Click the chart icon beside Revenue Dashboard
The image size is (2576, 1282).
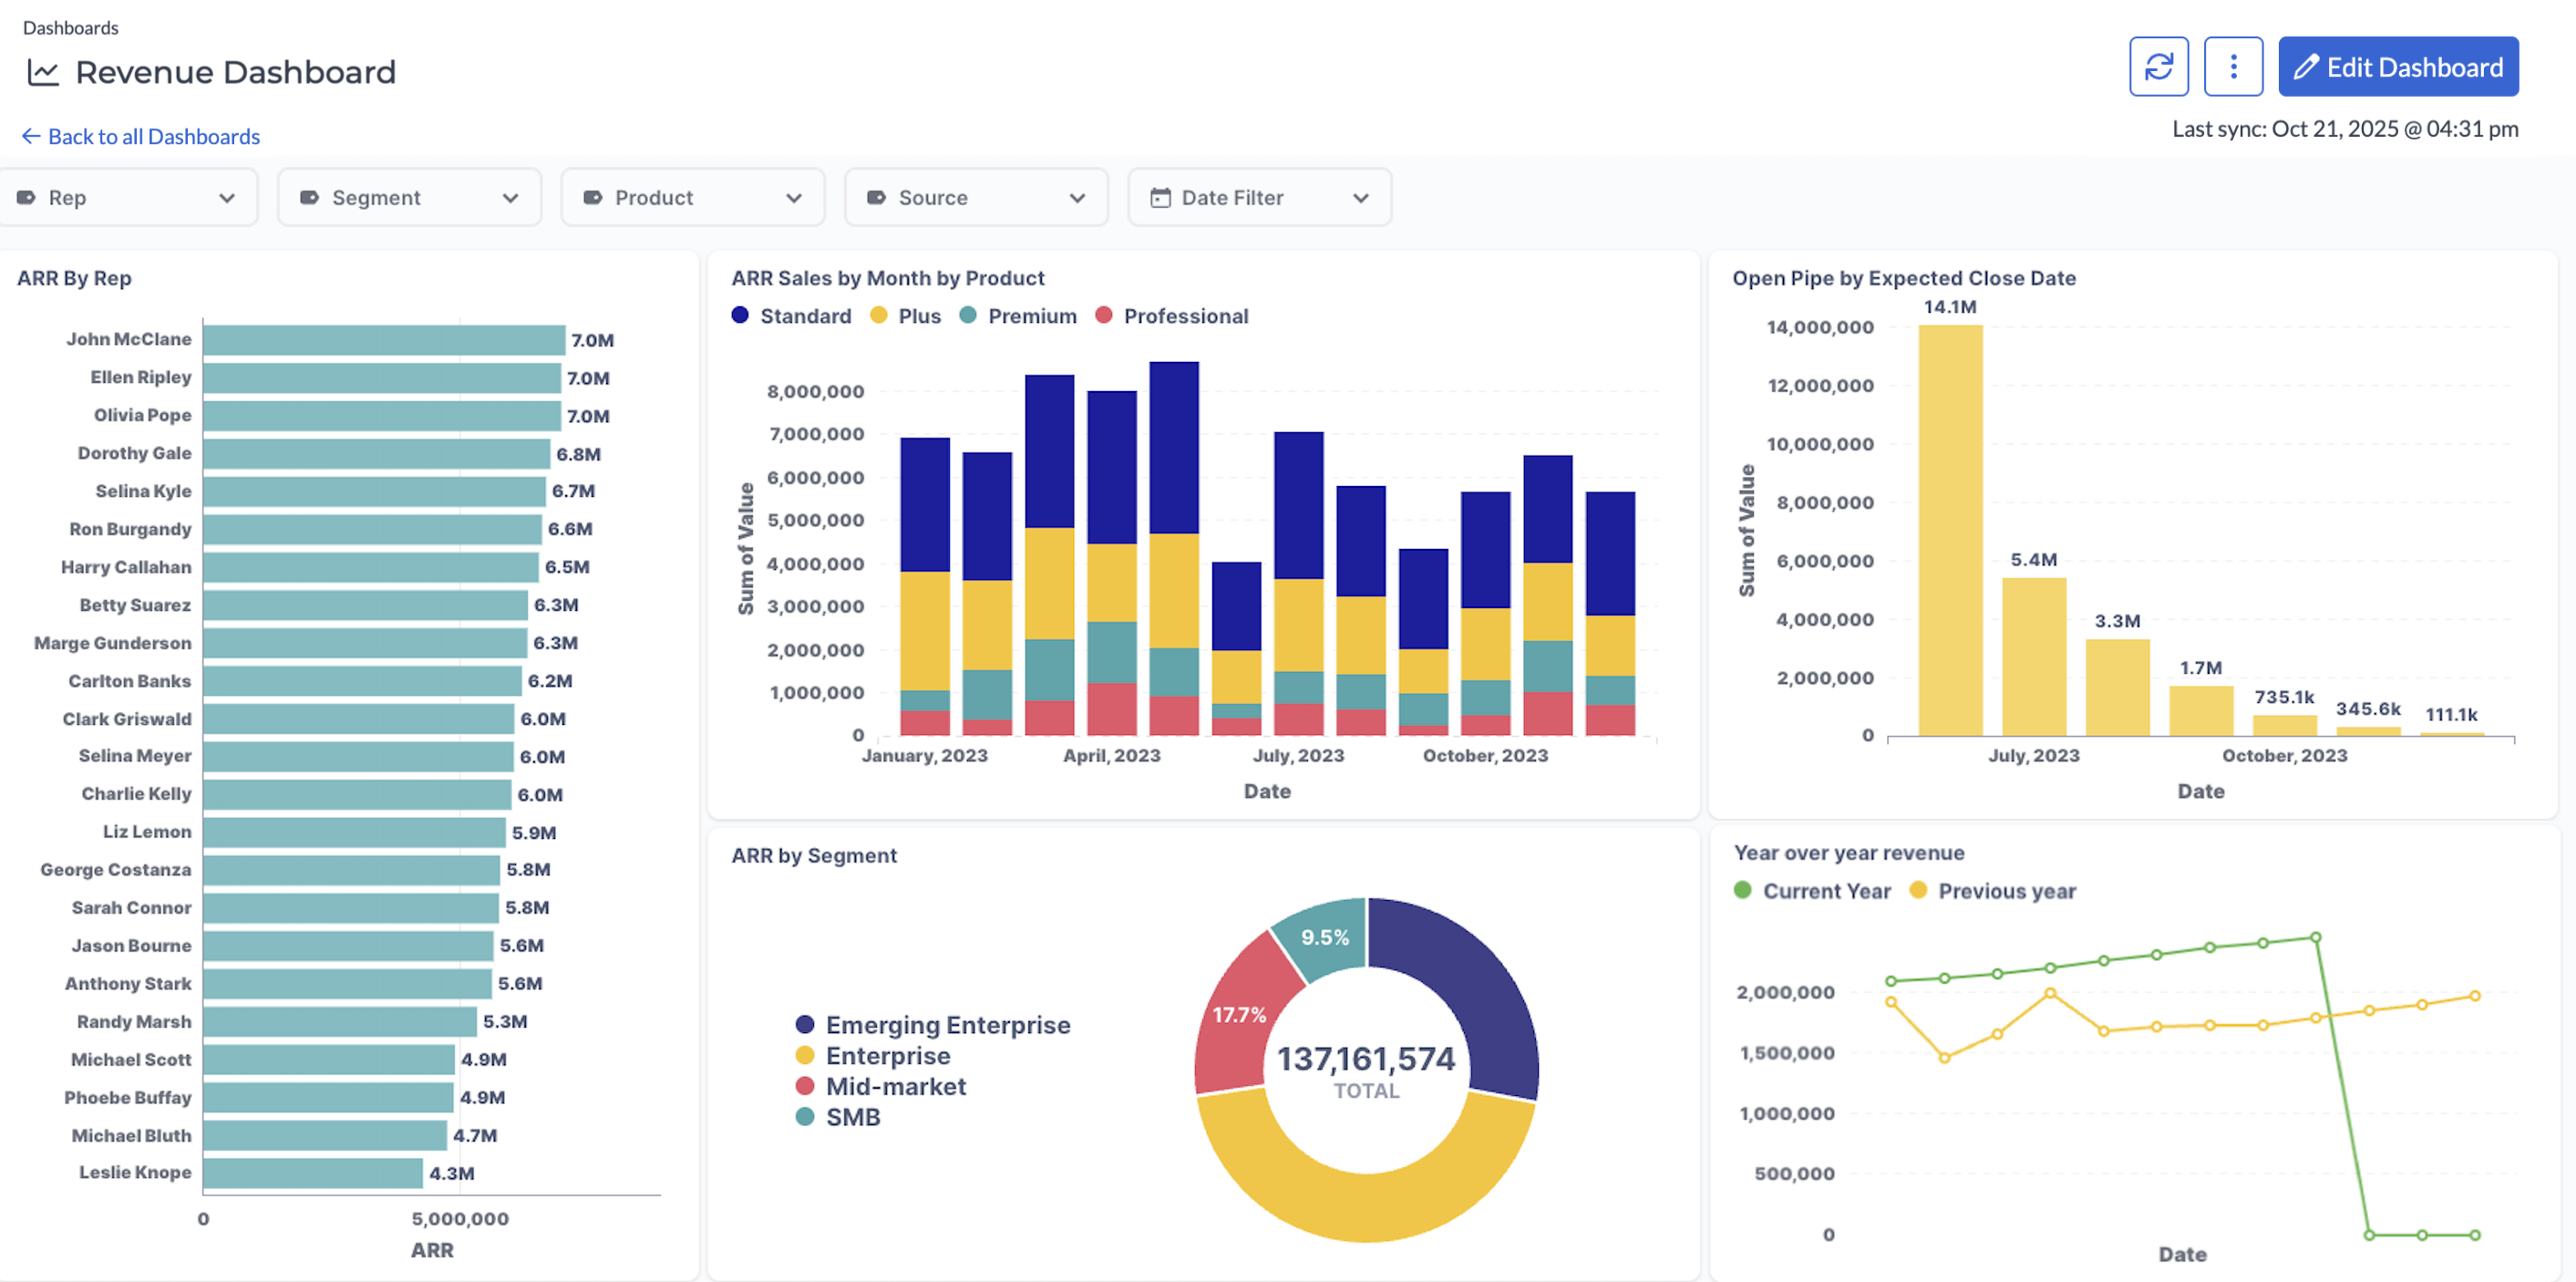pos(43,72)
